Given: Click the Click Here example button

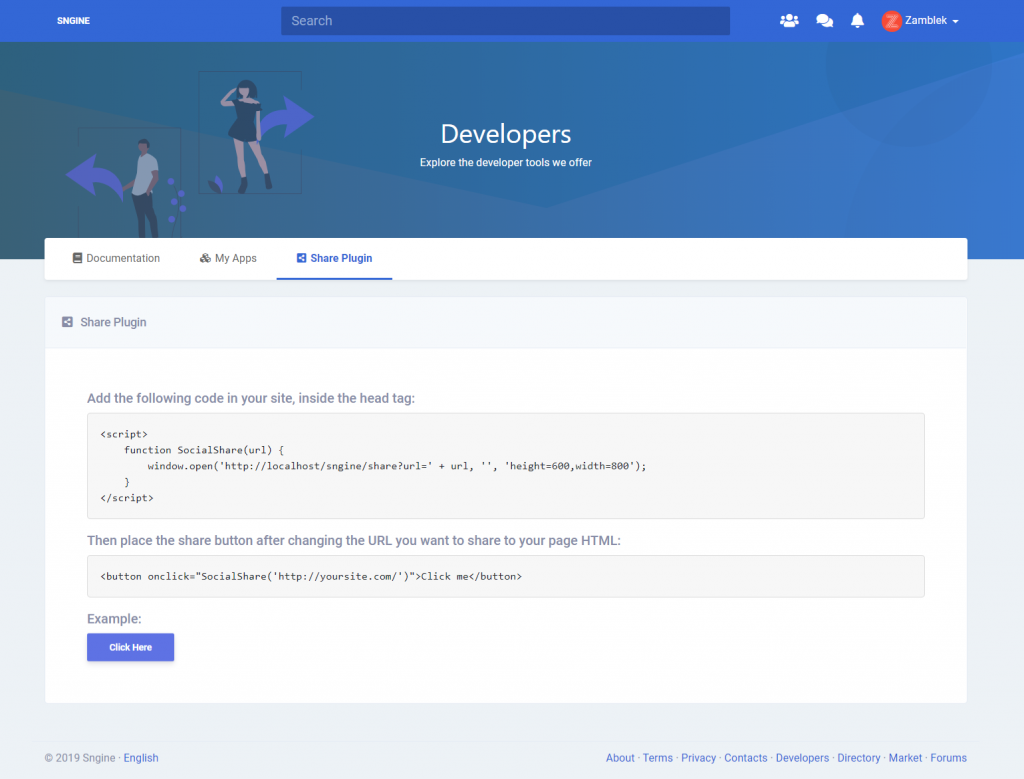Looking at the screenshot, I should tap(131, 647).
